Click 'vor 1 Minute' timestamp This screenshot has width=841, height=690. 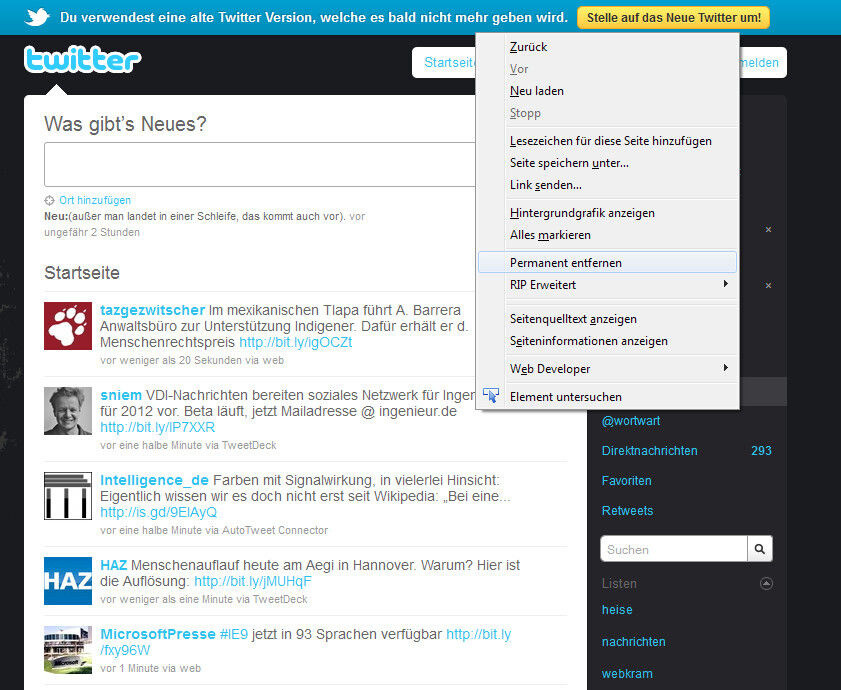pos(132,669)
